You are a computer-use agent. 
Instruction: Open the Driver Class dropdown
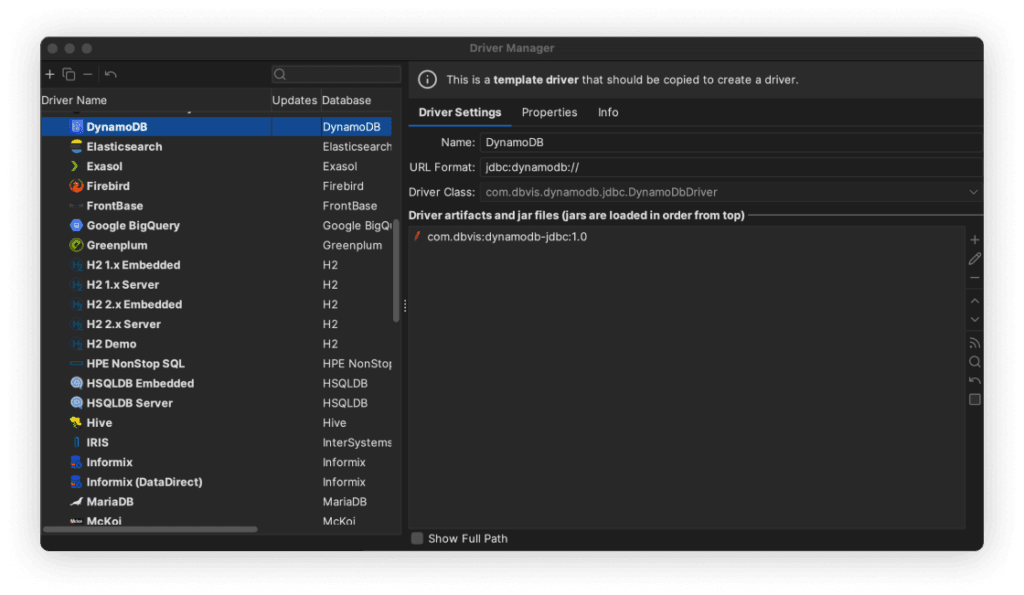[x=974, y=192]
